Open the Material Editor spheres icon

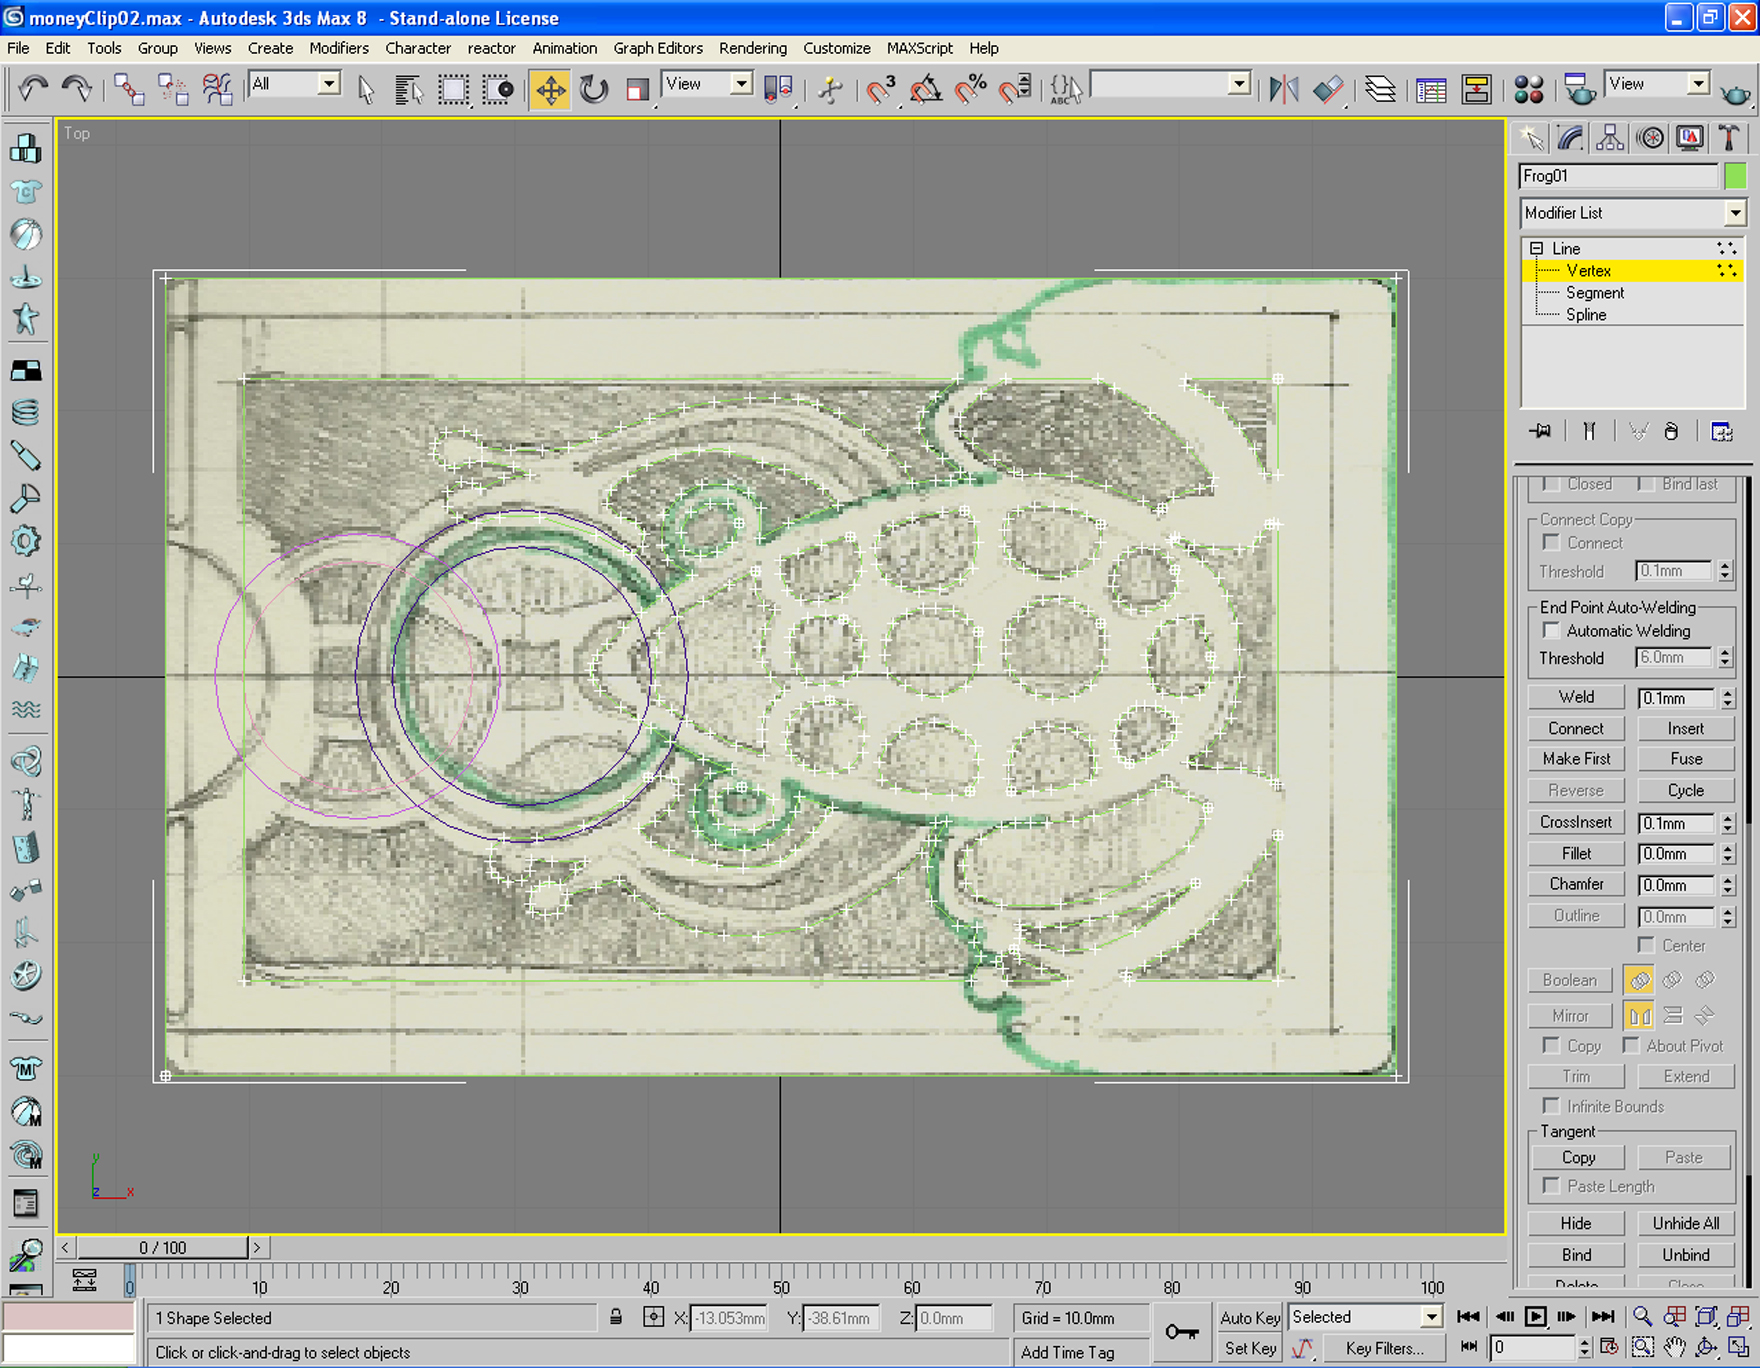[x=1528, y=90]
